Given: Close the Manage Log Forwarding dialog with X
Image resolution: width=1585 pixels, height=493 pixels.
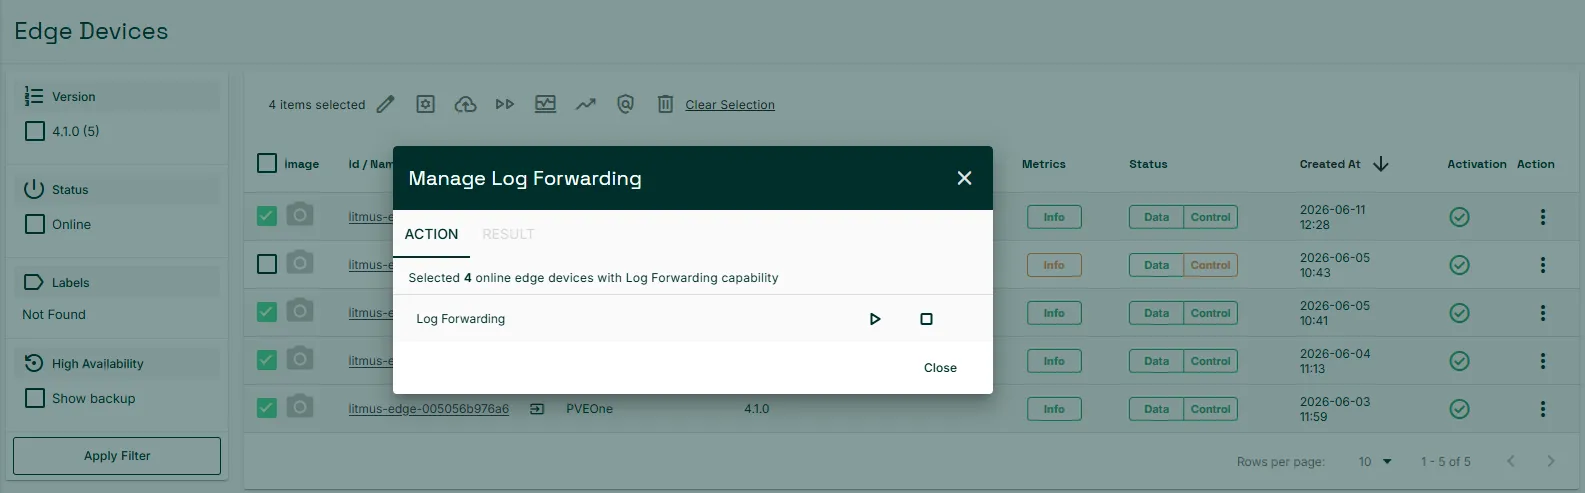Looking at the screenshot, I should (x=964, y=178).
